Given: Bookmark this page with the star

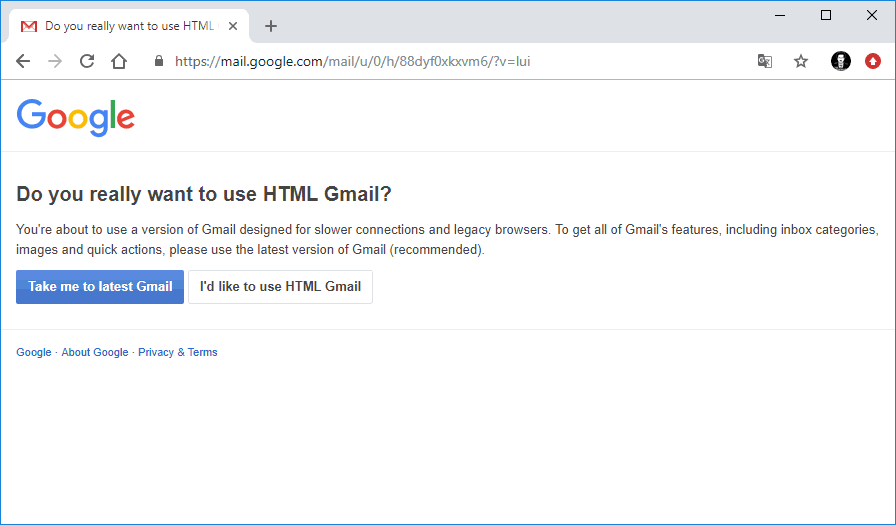Looking at the screenshot, I should pyautogui.click(x=801, y=61).
